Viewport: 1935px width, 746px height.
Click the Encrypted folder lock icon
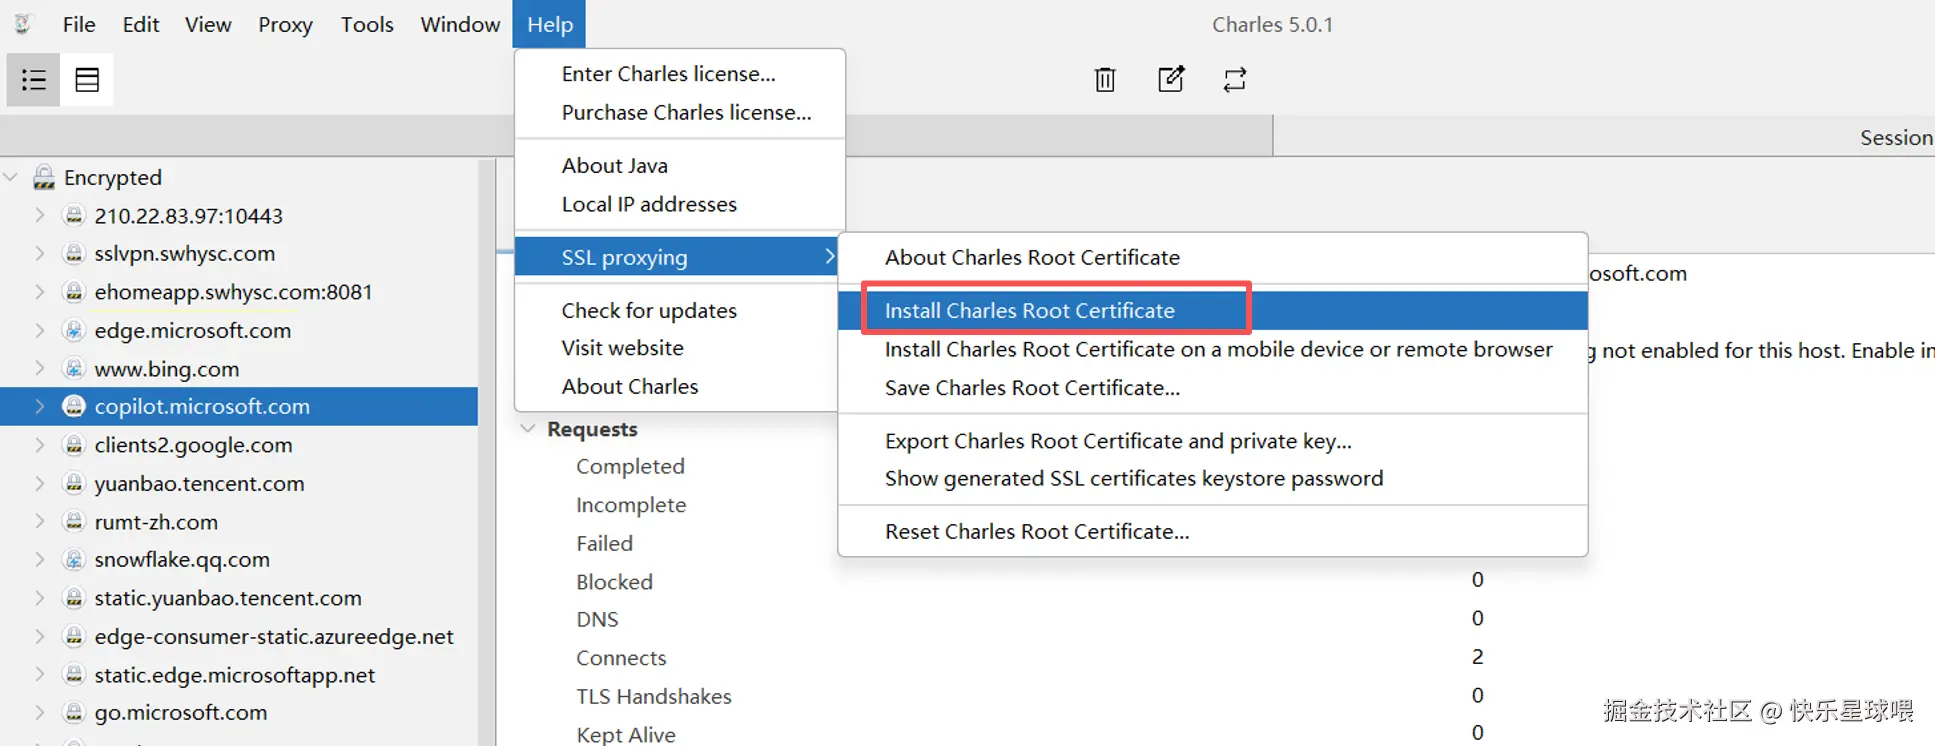click(44, 177)
